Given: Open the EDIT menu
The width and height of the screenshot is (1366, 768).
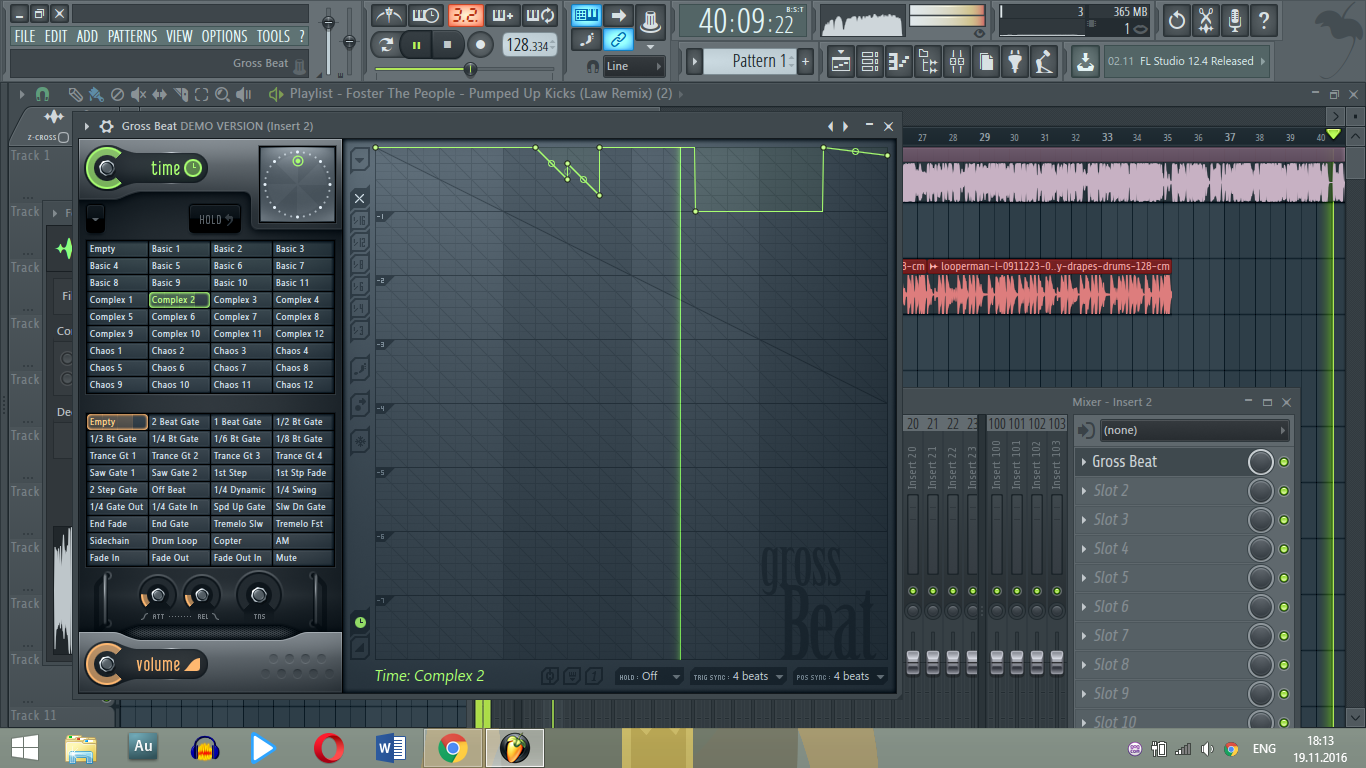Looking at the screenshot, I should (56, 37).
